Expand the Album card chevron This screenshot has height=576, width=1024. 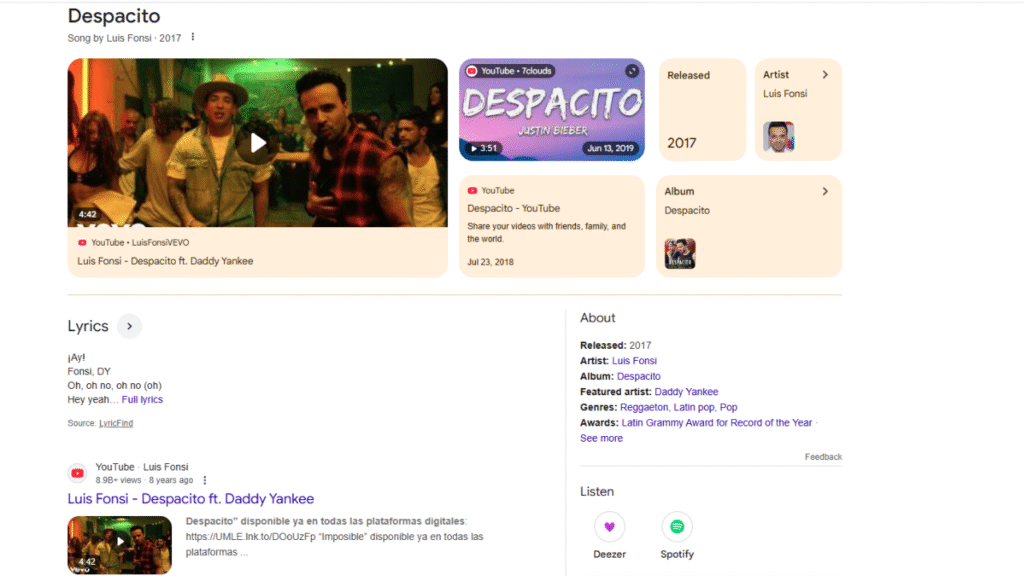(x=825, y=191)
